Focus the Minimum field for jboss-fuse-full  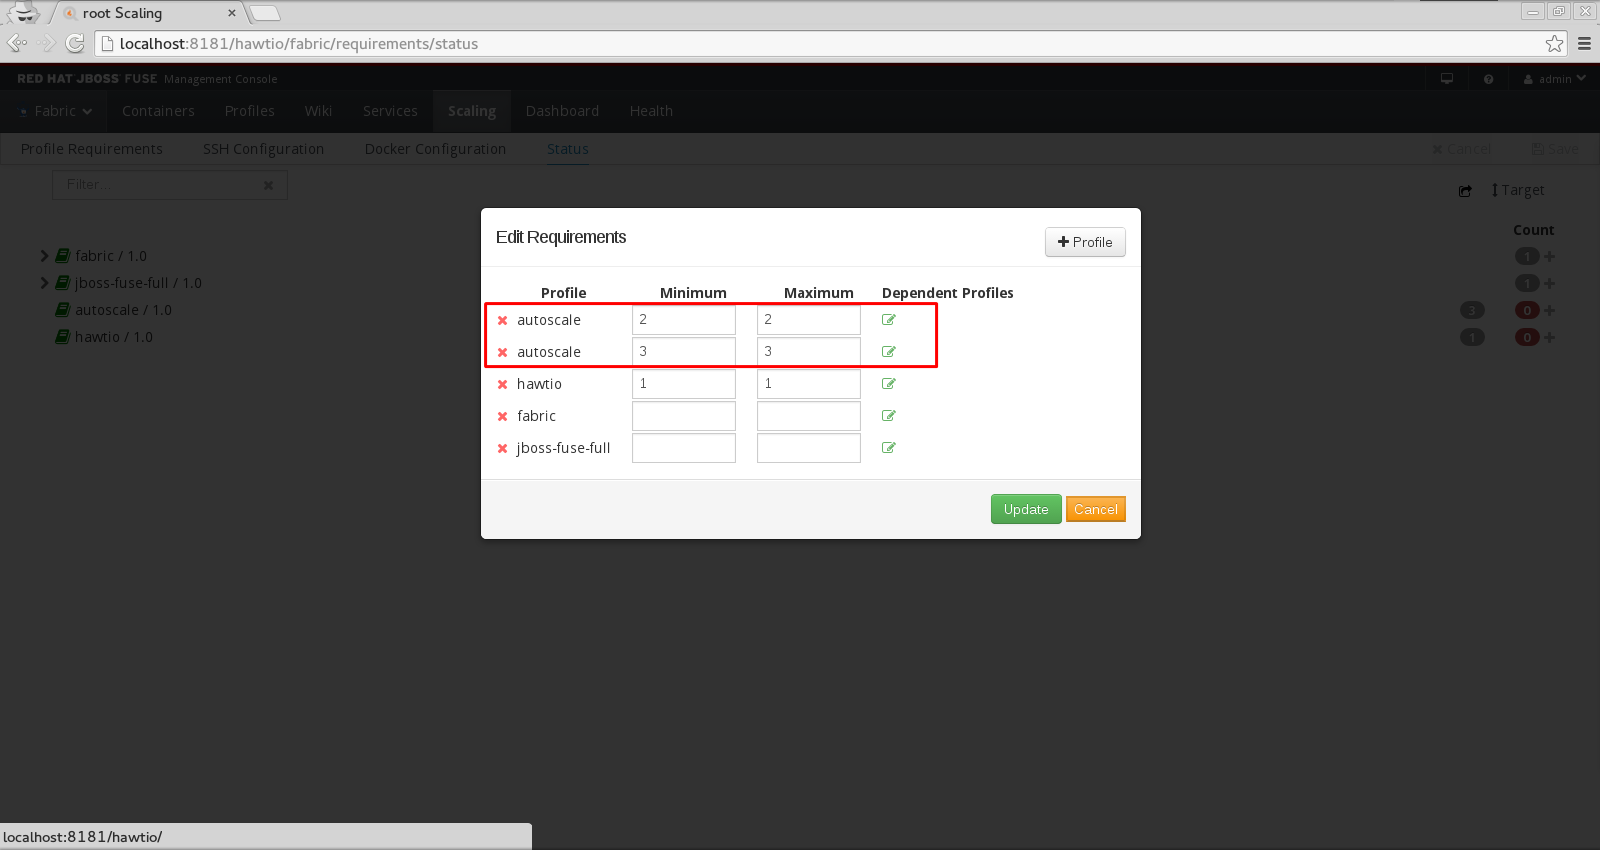(x=684, y=448)
